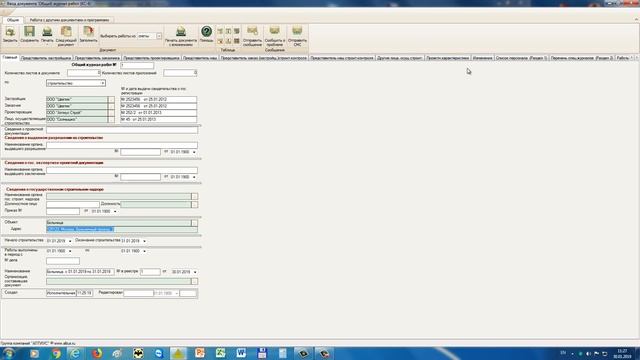Image resolution: width=640 pixels, height=360 pixels.
Task: Open Работы выполнены в период с date dropdown
Action: click(x=70, y=251)
